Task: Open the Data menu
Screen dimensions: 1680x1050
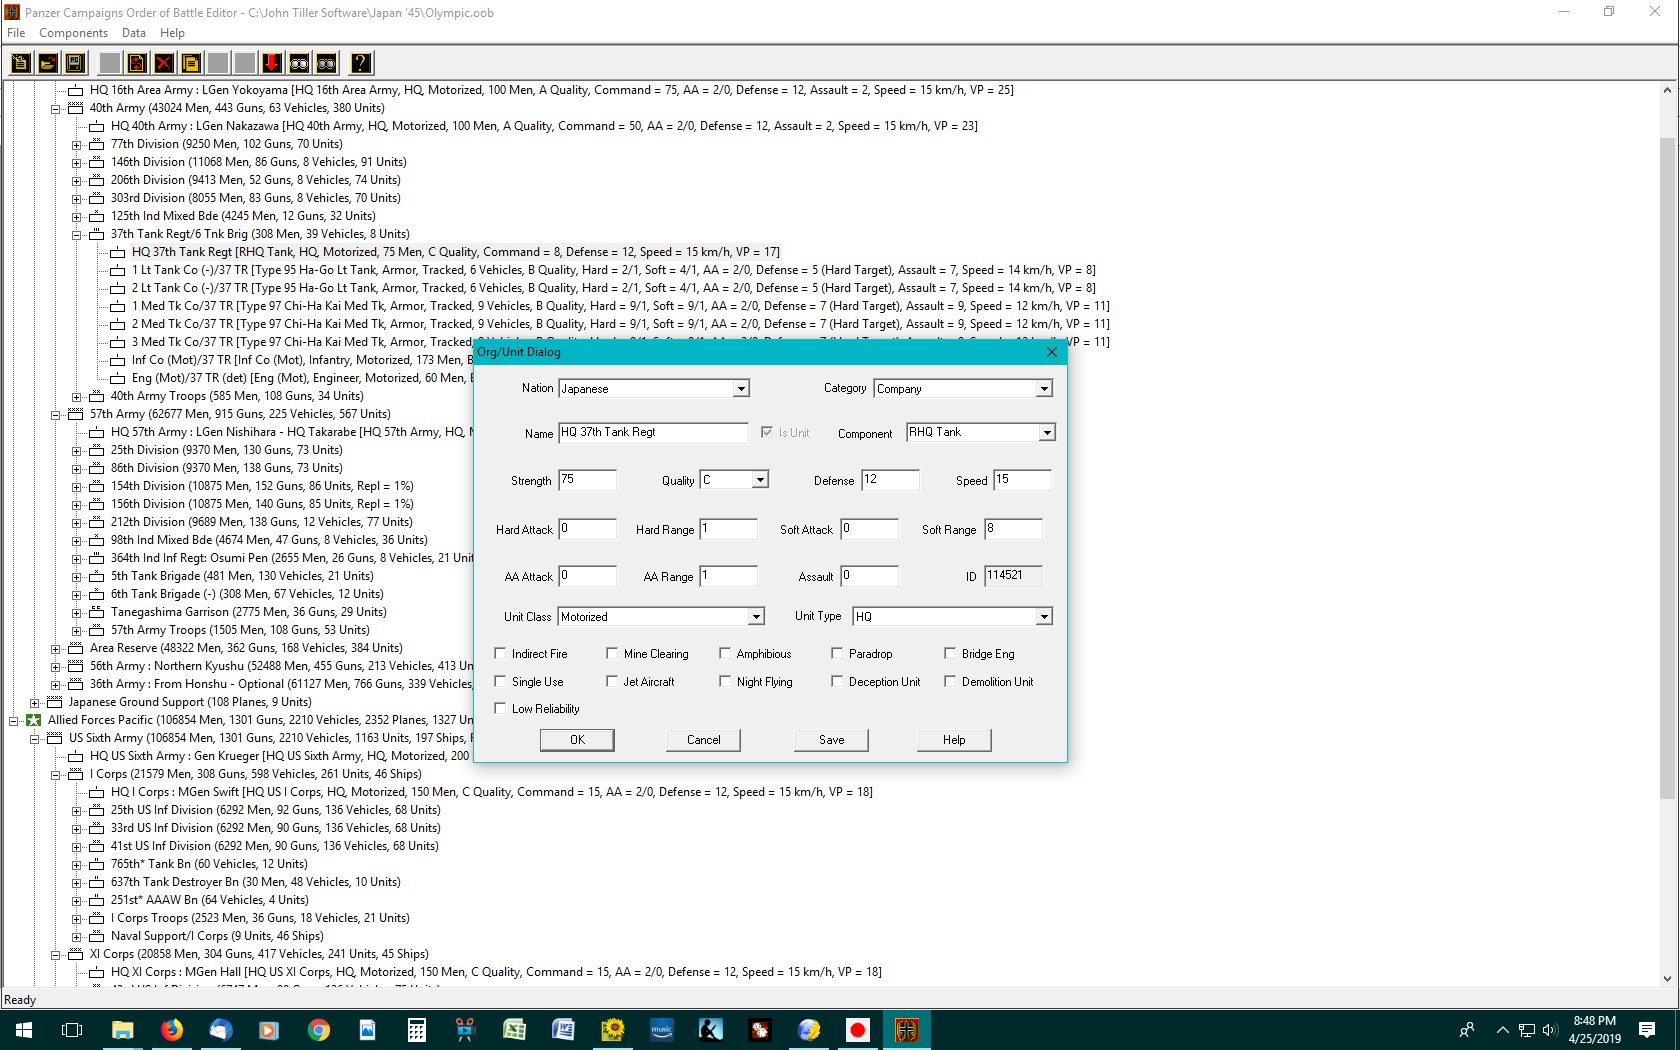Action: [134, 33]
